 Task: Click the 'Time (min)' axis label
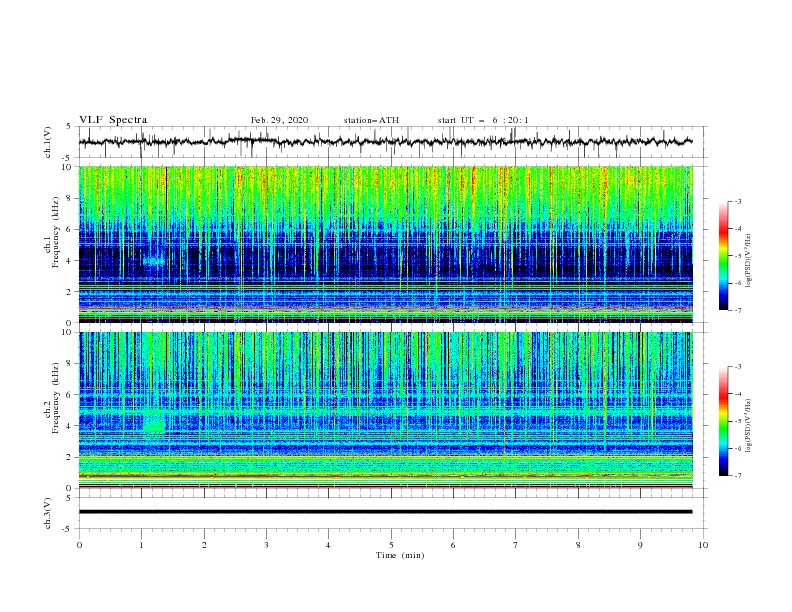click(x=400, y=555)
